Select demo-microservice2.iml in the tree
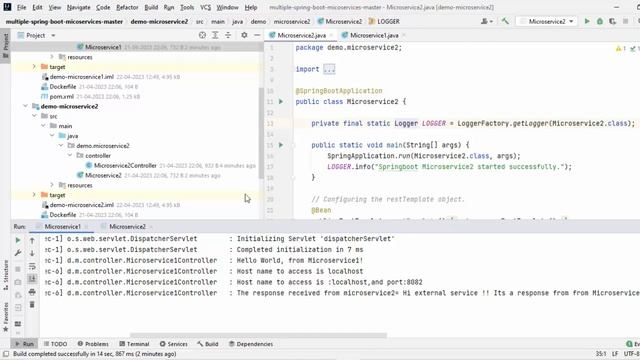Screen dimensions: 640x360 click(x=82, y=205)
